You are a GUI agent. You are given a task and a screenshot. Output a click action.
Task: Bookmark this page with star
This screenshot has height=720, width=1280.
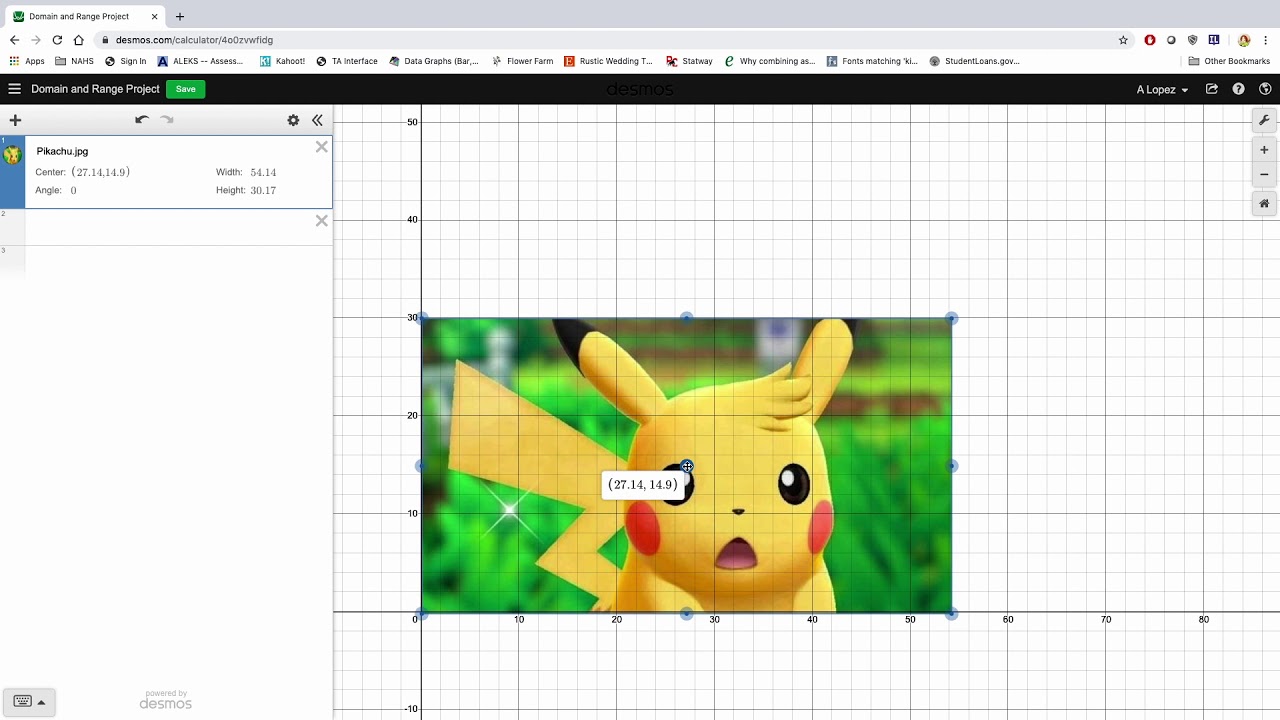pos(1123,40)
